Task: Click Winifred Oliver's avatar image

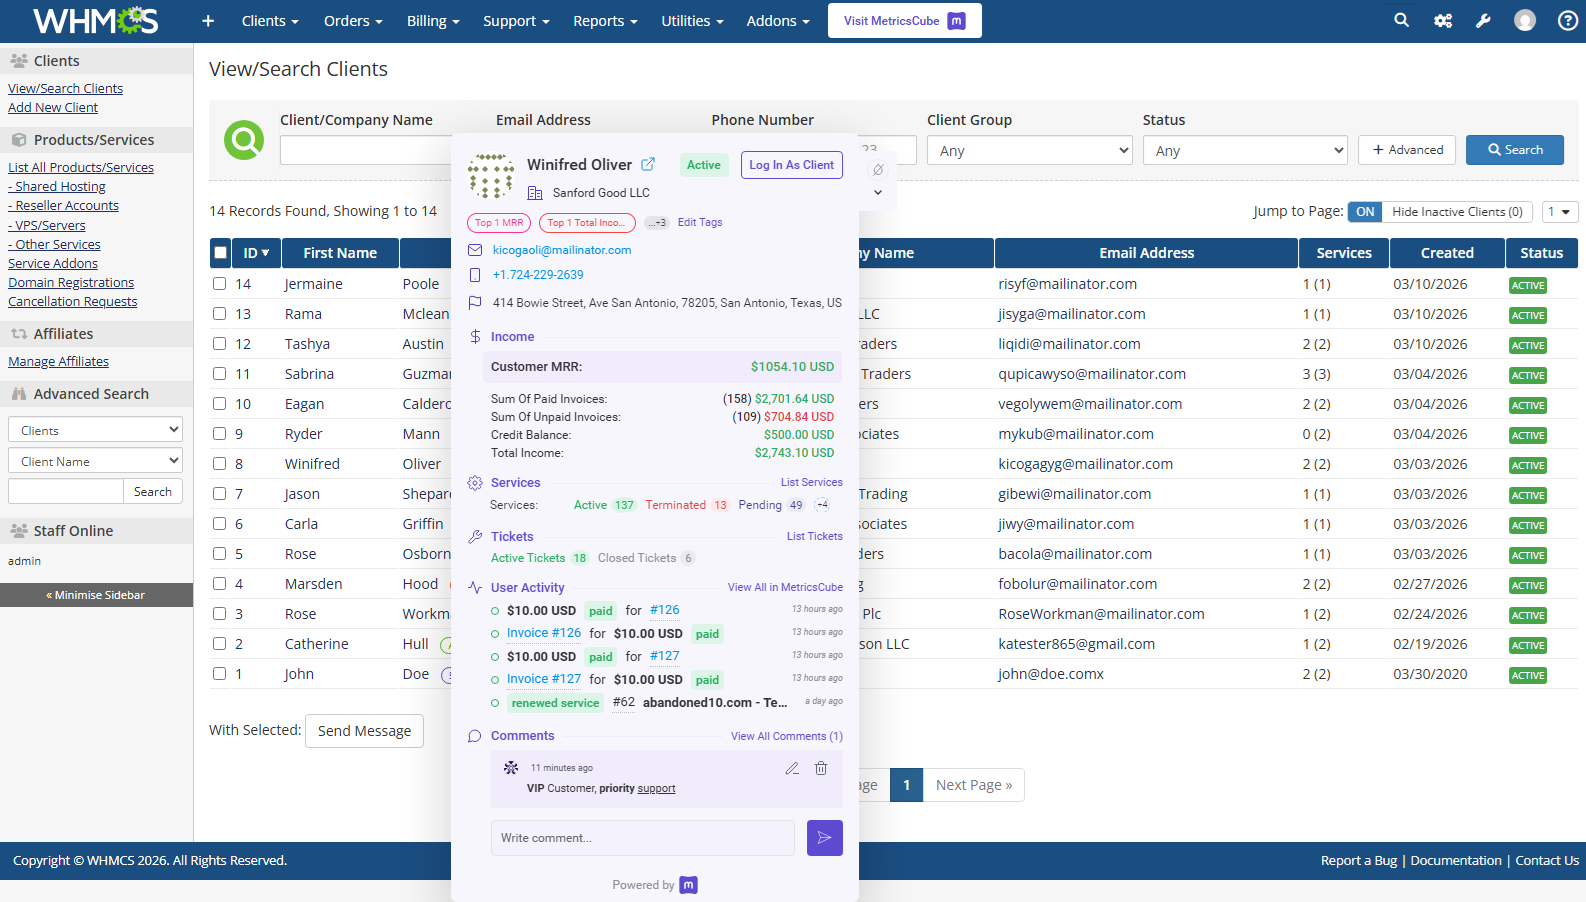Action: point(491,176)
